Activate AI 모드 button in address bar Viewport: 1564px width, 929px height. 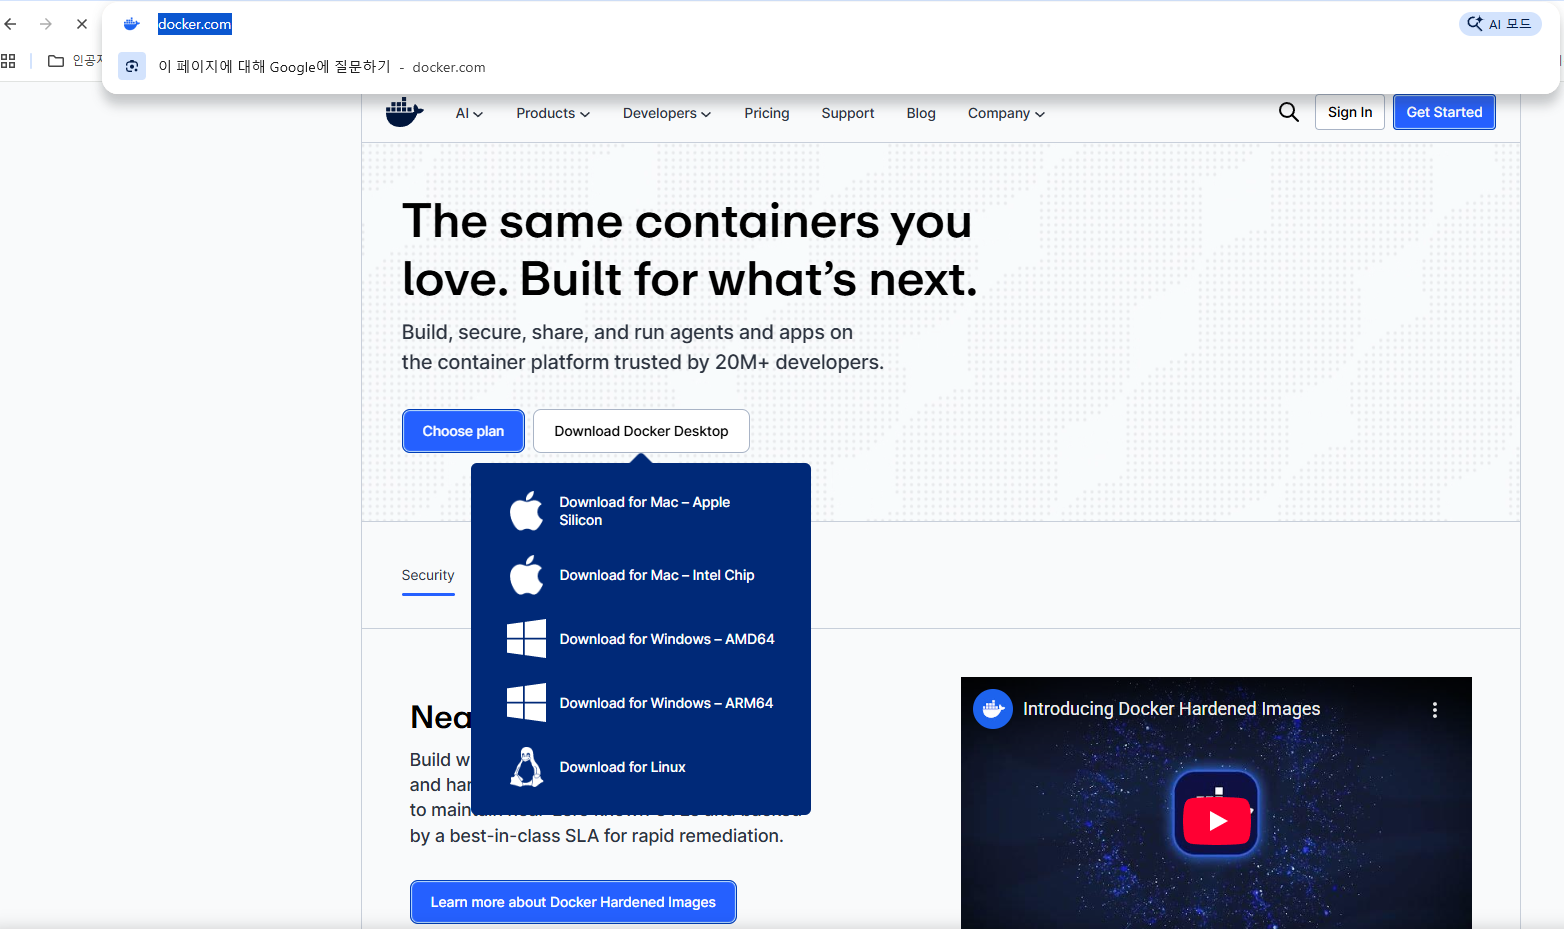1499,24
